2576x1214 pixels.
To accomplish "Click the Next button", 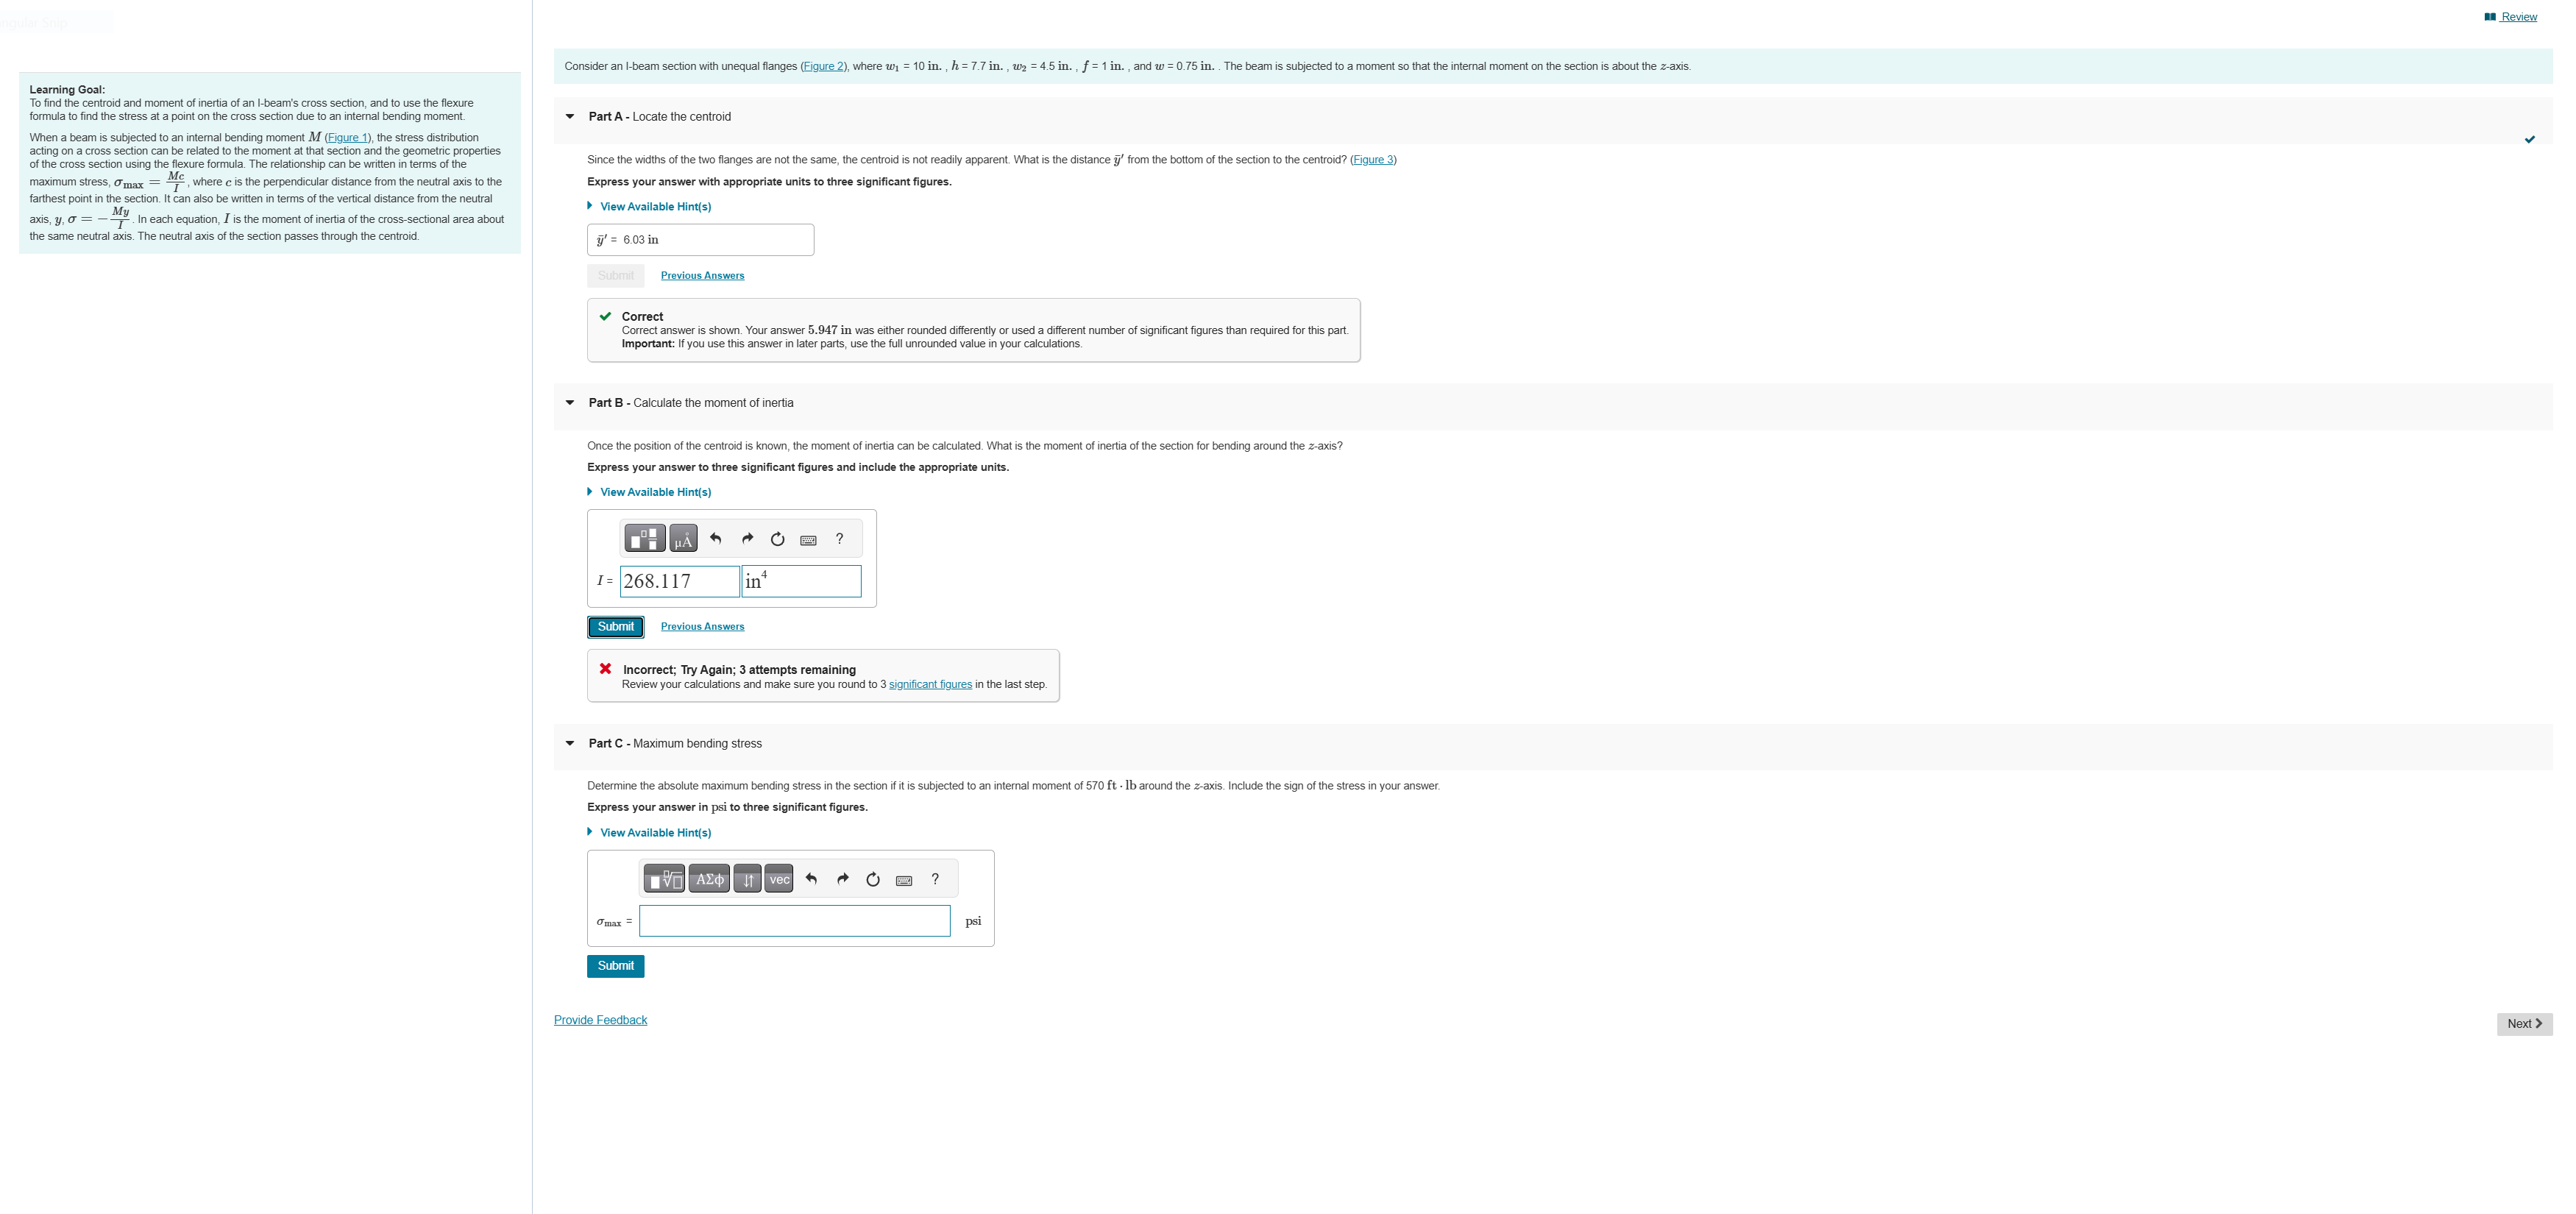I will (x=2523, y=1023).
